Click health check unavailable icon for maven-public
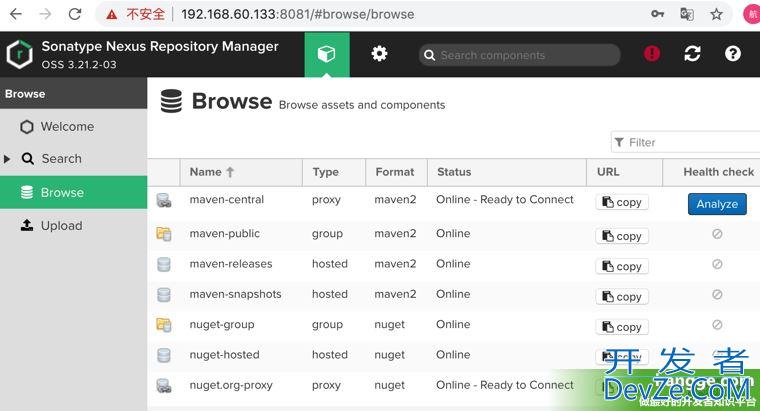760x411 pixels. [x=717, y=234]
